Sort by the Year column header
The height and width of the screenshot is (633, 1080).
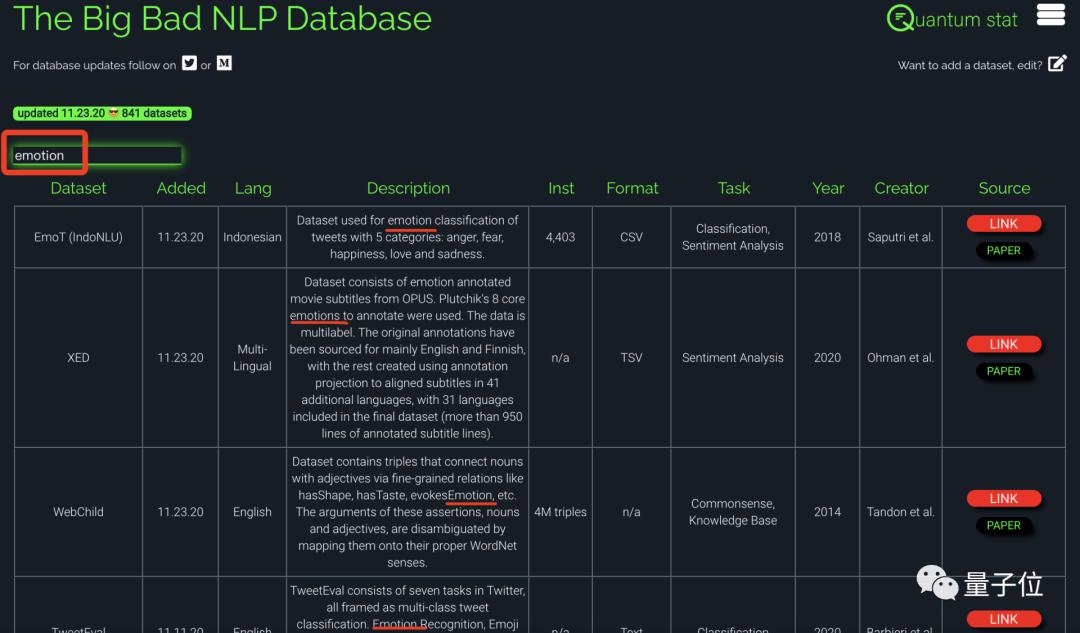(x=827, y=188)
